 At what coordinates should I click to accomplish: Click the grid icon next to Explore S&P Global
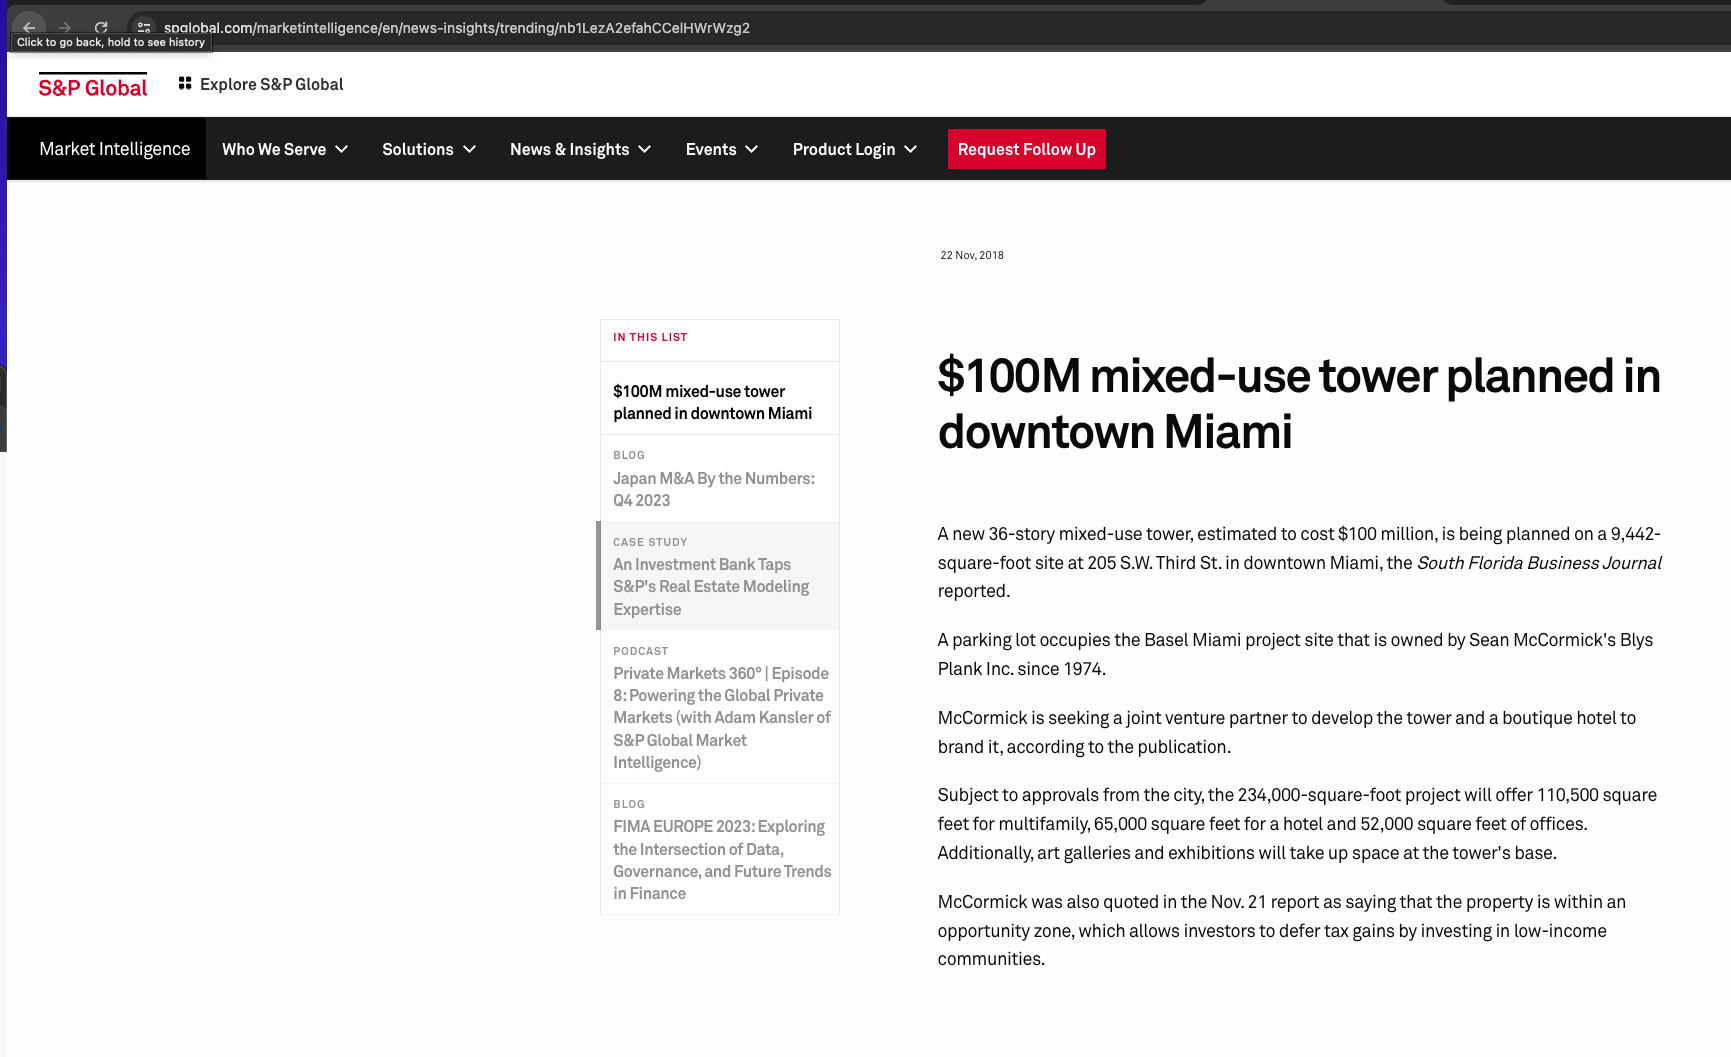(185, 83)
